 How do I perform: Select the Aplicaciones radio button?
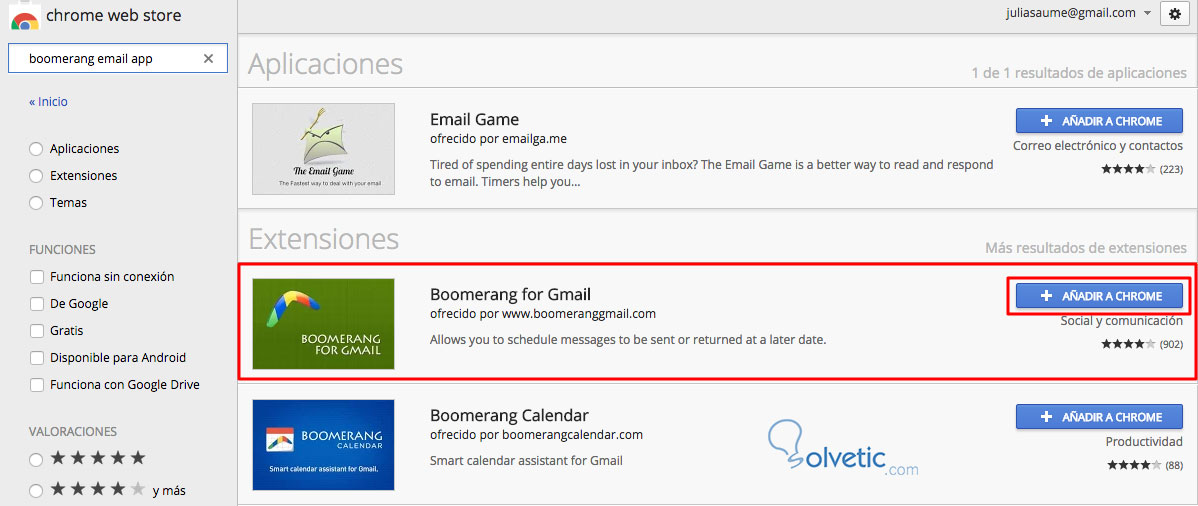[36, 149]
